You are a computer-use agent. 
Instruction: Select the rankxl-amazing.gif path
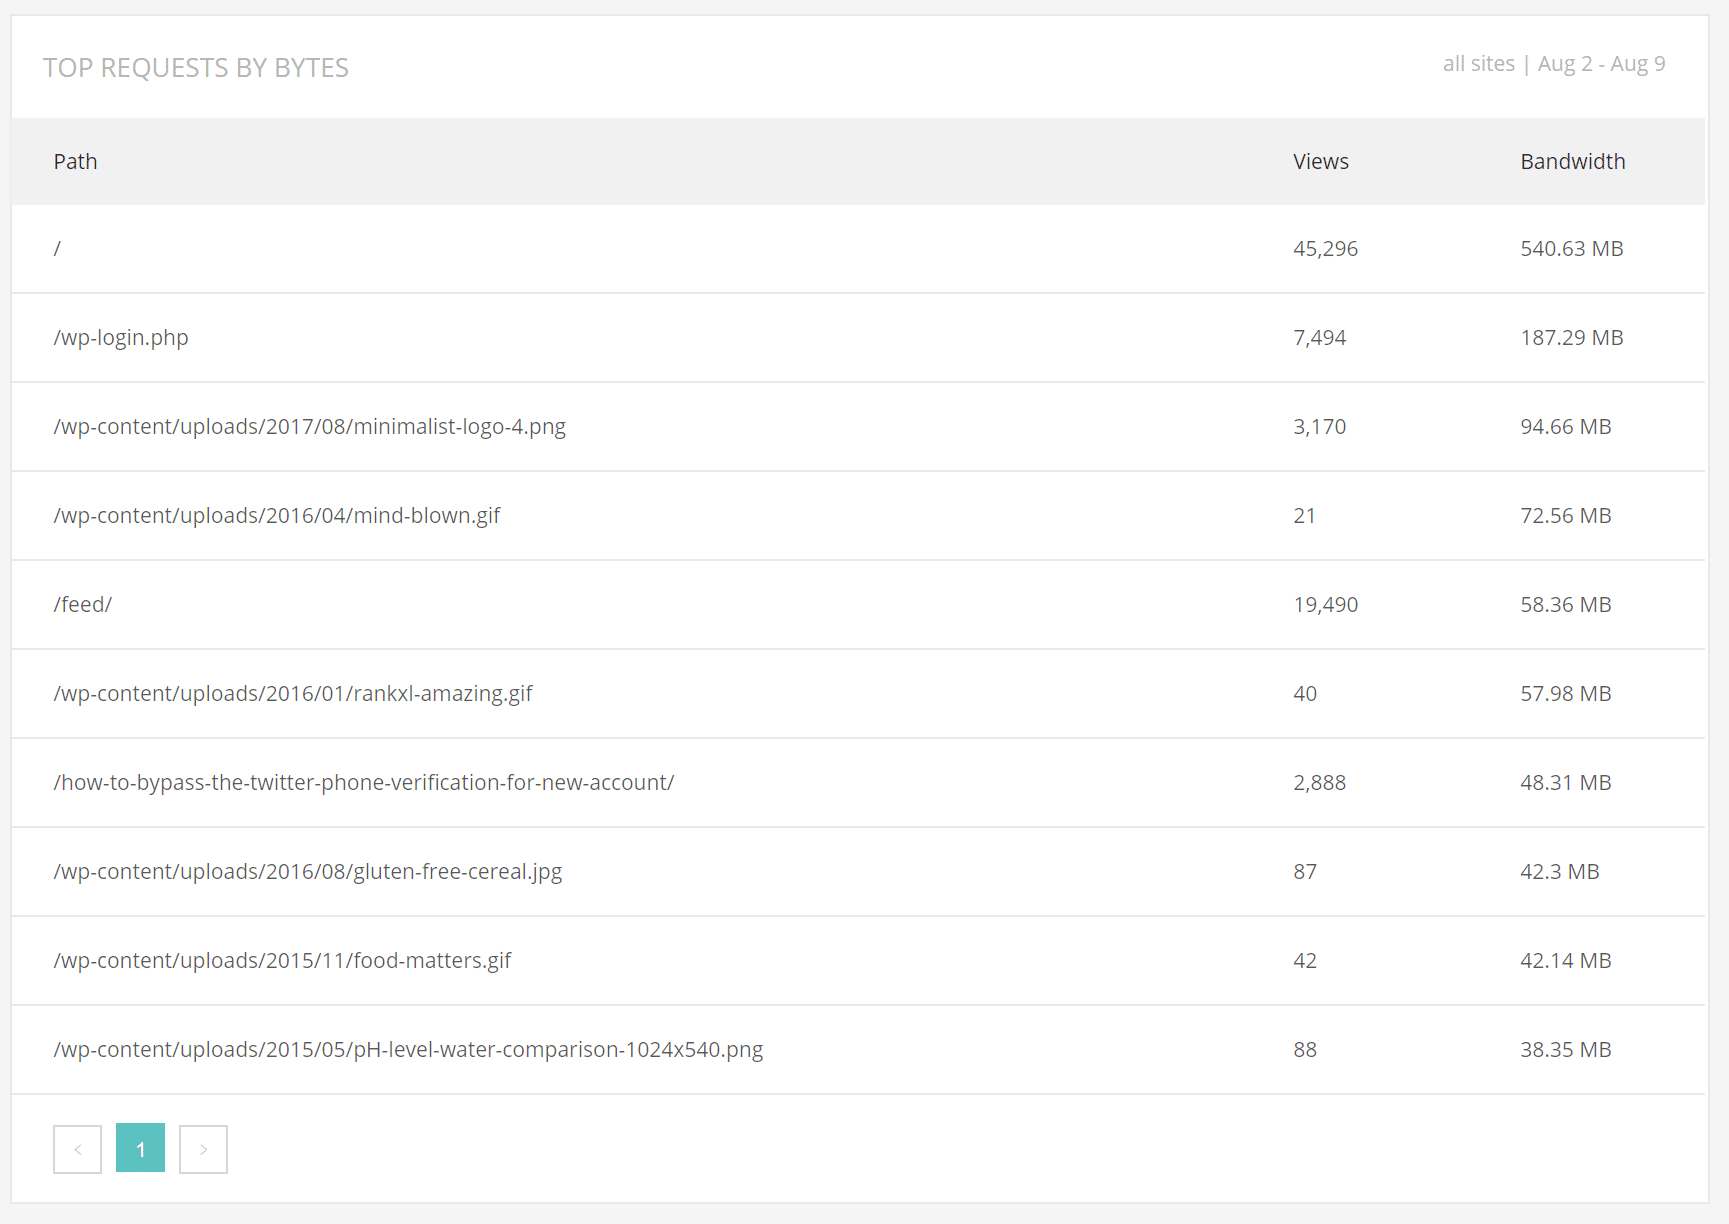click(292, 694)
